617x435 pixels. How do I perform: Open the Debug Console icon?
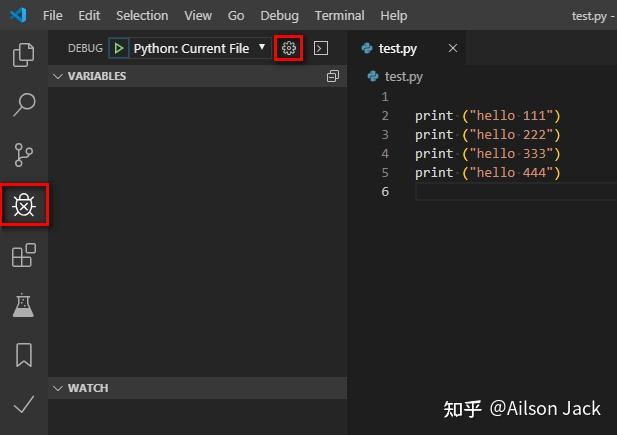coord(321,48)
